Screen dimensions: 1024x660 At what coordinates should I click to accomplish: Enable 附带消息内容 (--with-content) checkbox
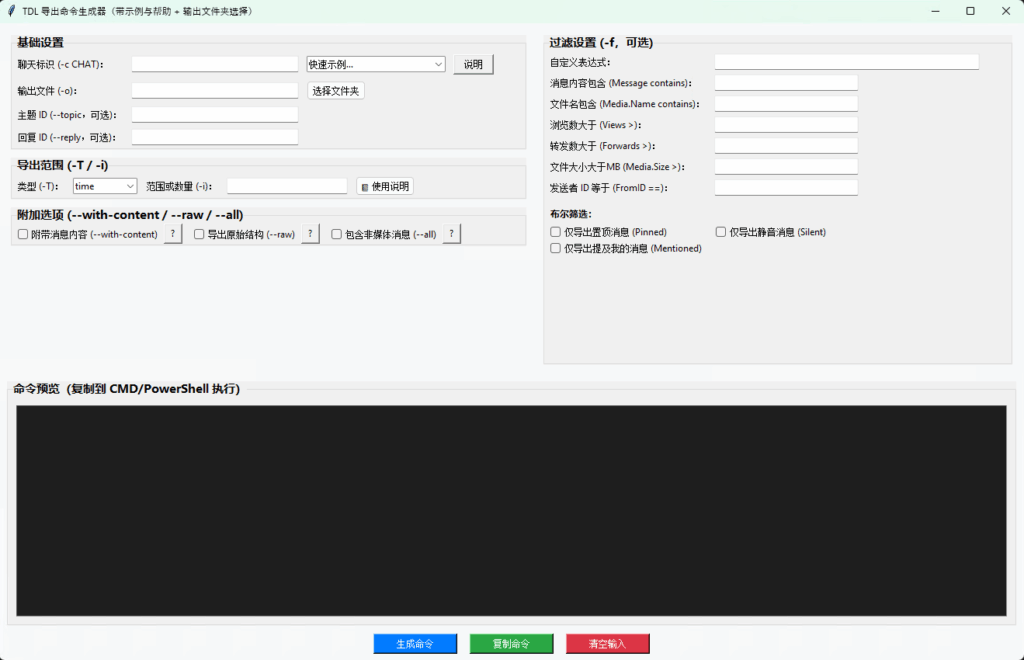click(x=23, y=234)
